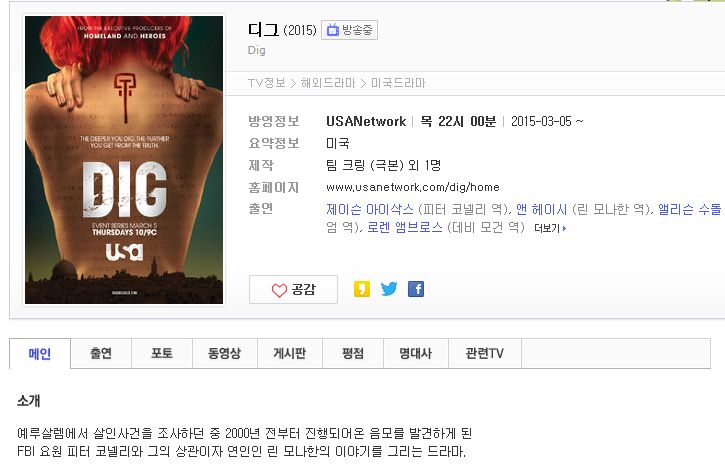Click the yellow KakaoStory share icon
Image resolution: width=725 pixels, height=475 pixels.
362,289
